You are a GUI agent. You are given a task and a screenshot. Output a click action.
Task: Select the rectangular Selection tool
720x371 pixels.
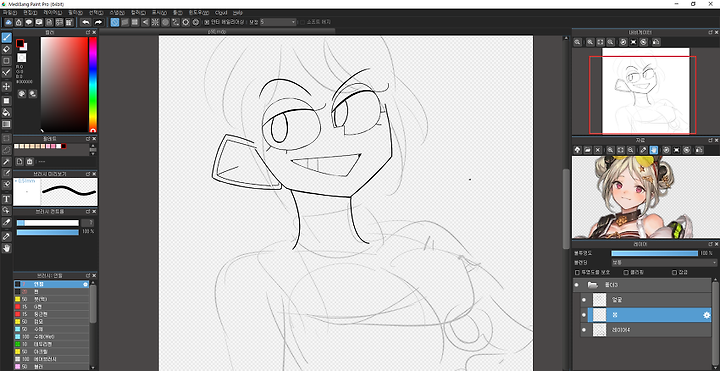6,138
